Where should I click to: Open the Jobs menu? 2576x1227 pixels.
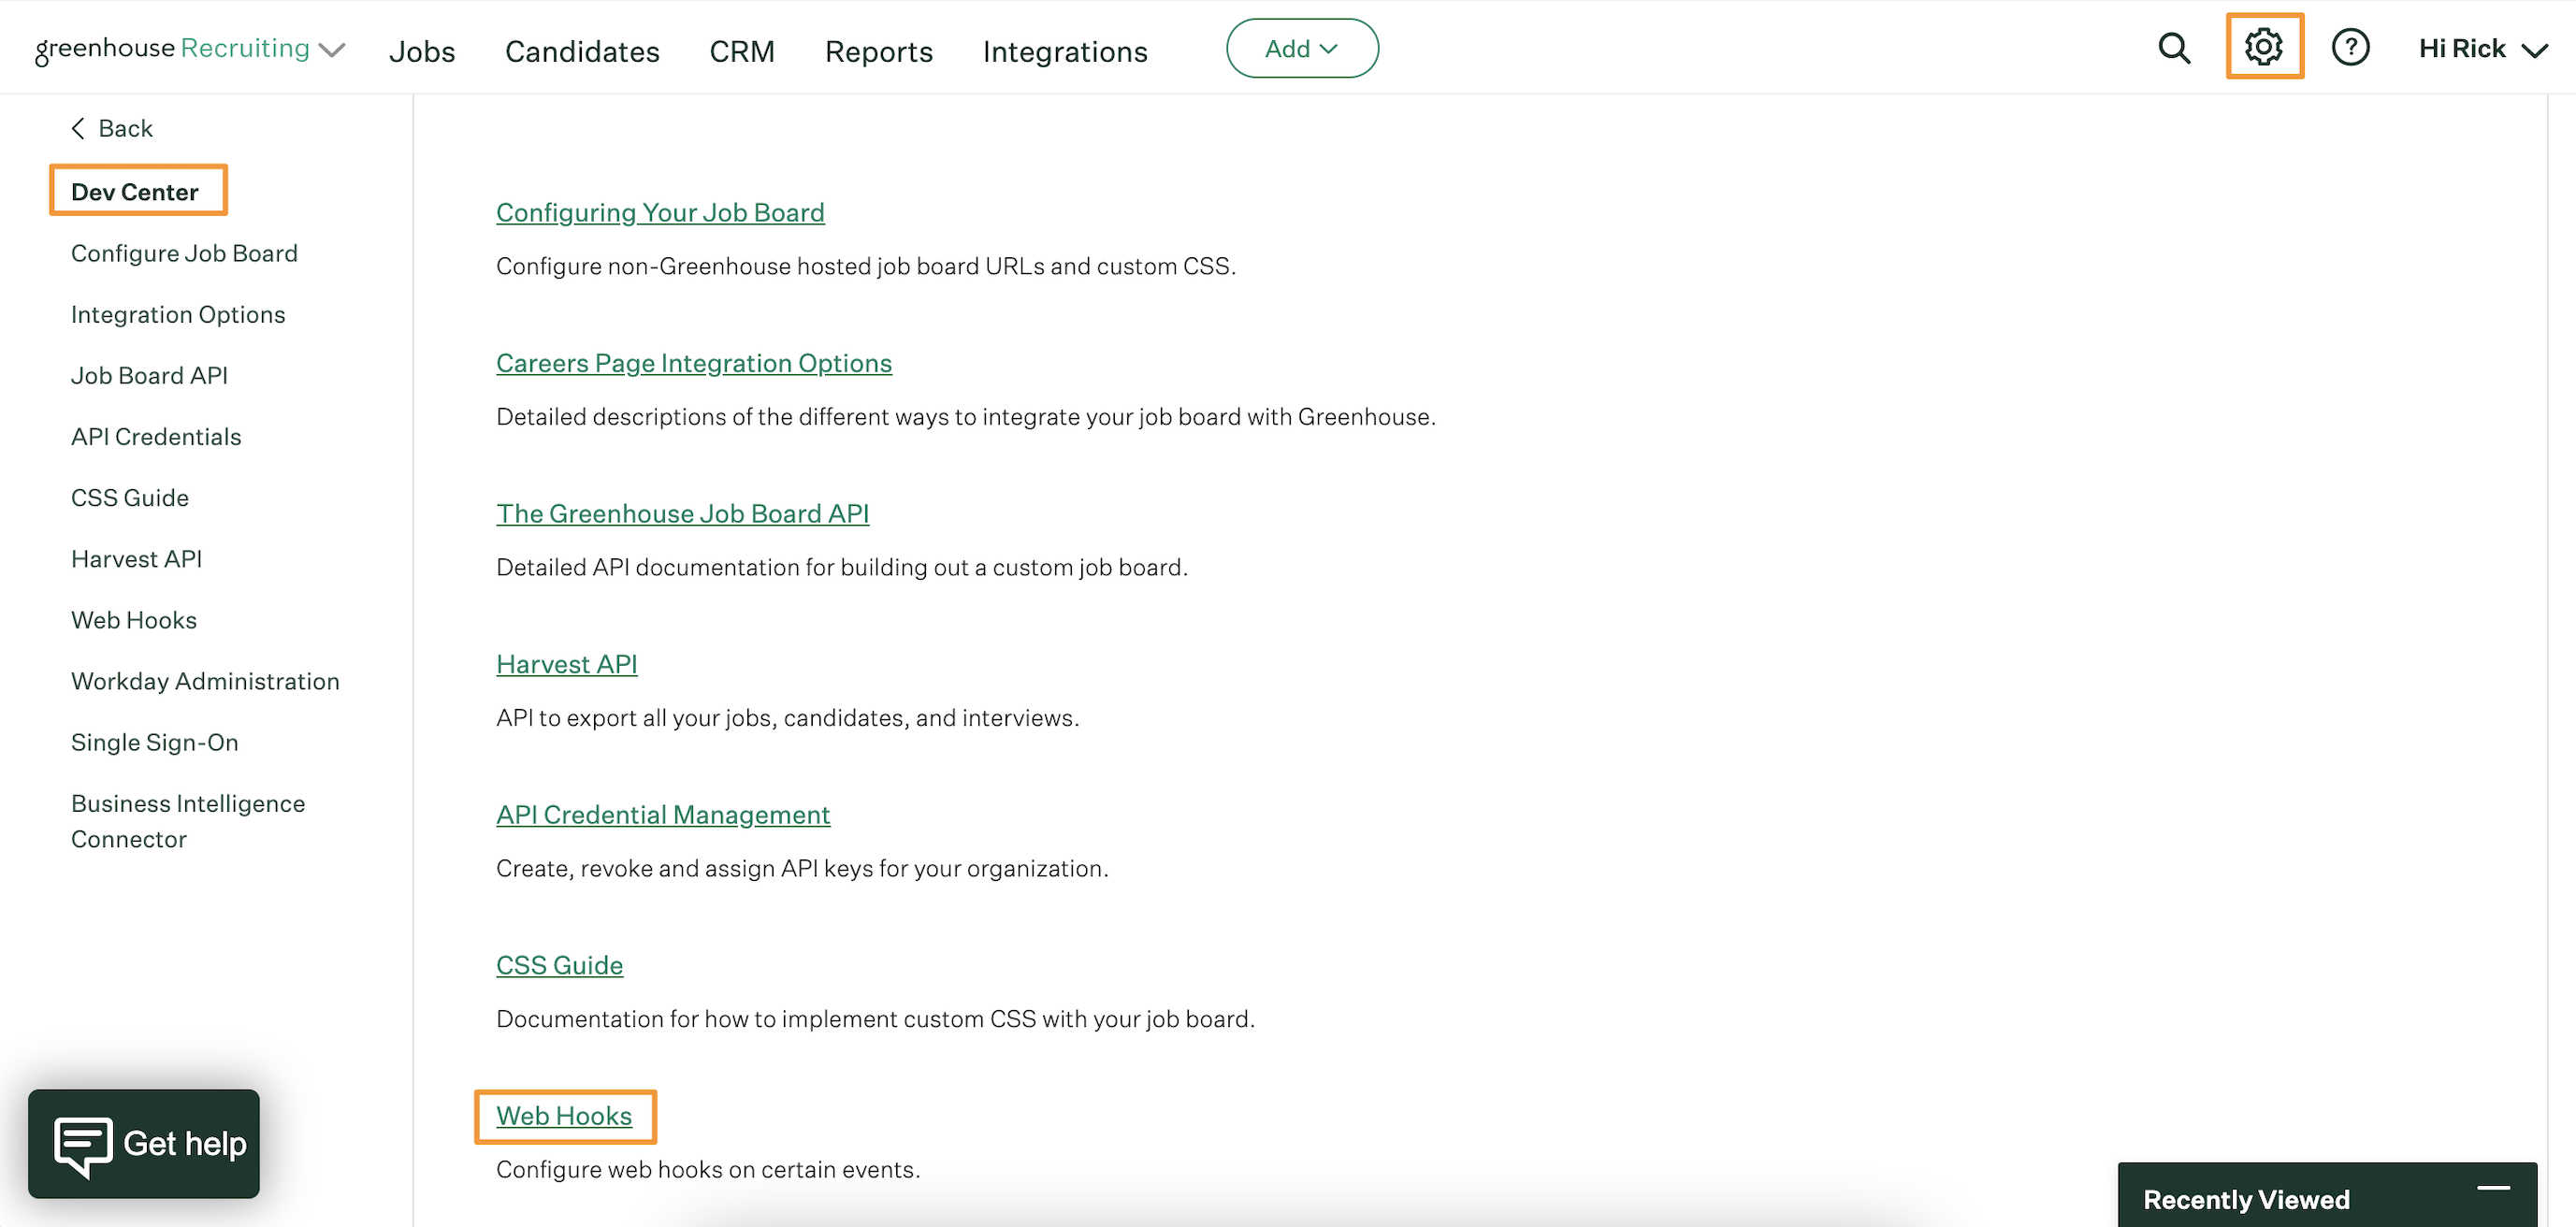(x=421, y=51)
